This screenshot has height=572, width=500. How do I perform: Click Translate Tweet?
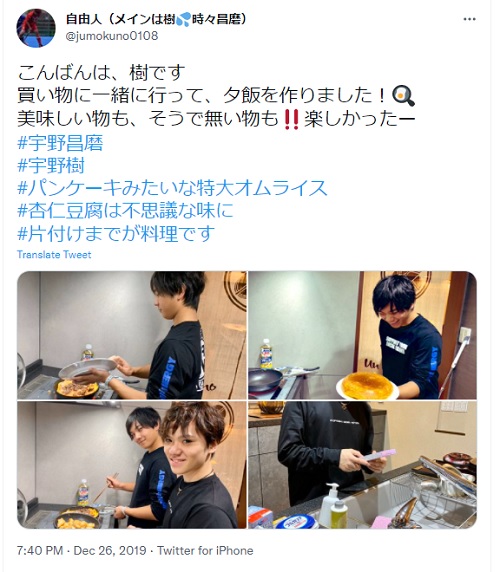pos(54,255)
